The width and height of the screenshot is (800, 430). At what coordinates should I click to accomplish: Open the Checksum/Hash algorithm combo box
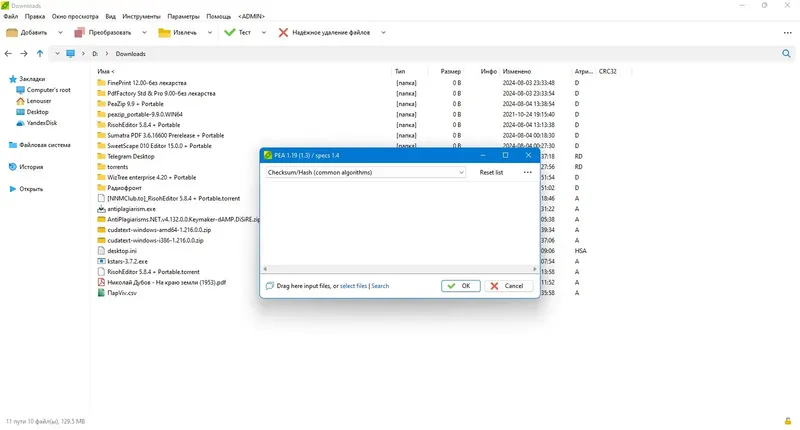click(x=365, y=172)
